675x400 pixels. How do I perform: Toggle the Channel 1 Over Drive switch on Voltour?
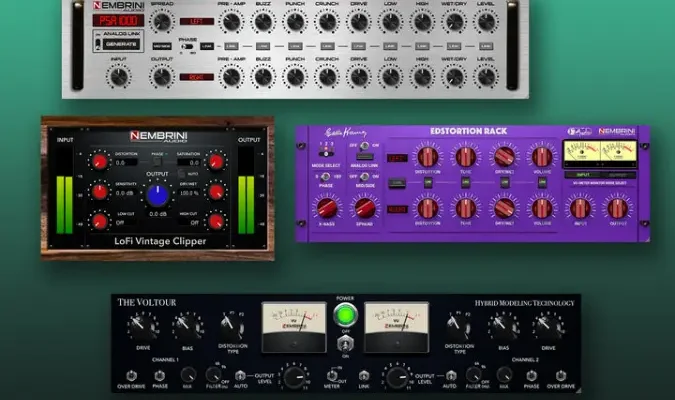(x=129, y=374)
